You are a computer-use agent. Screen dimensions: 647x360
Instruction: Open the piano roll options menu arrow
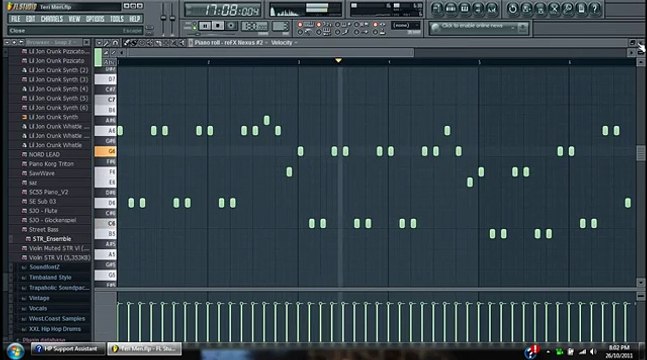(99, 43)
